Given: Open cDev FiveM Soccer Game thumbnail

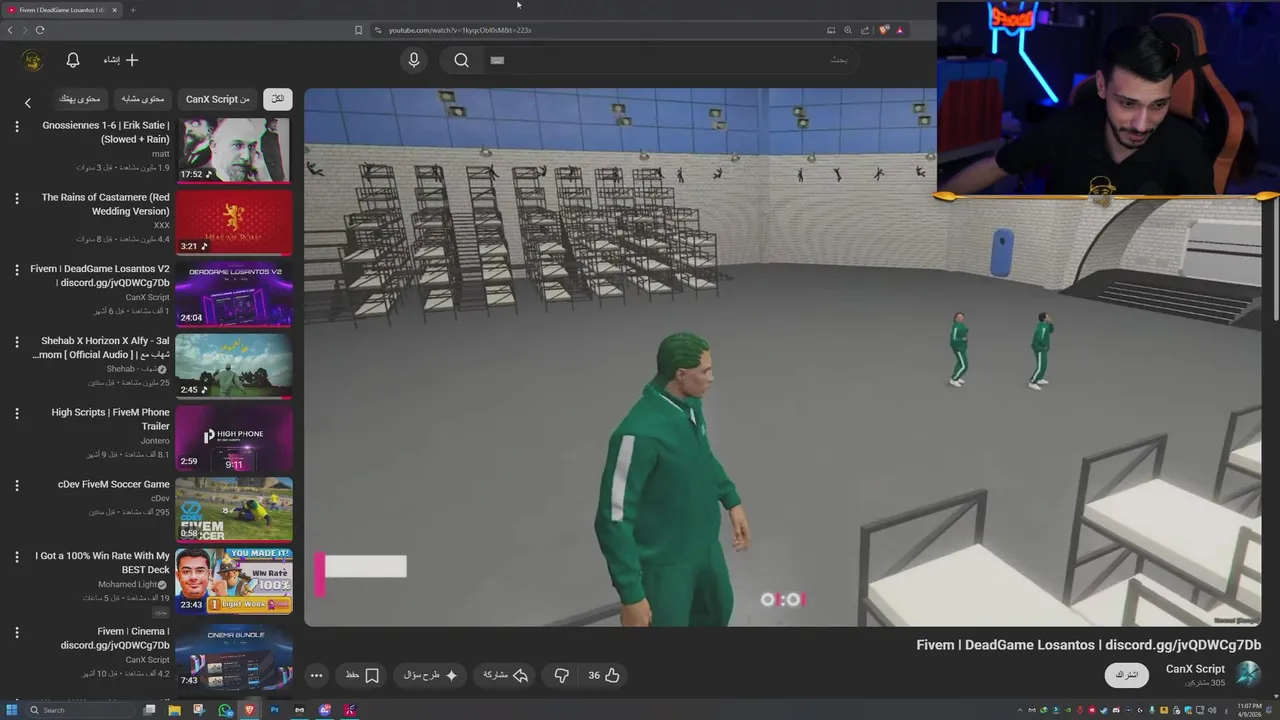Looking at the screenshot, I should [234, 510].
